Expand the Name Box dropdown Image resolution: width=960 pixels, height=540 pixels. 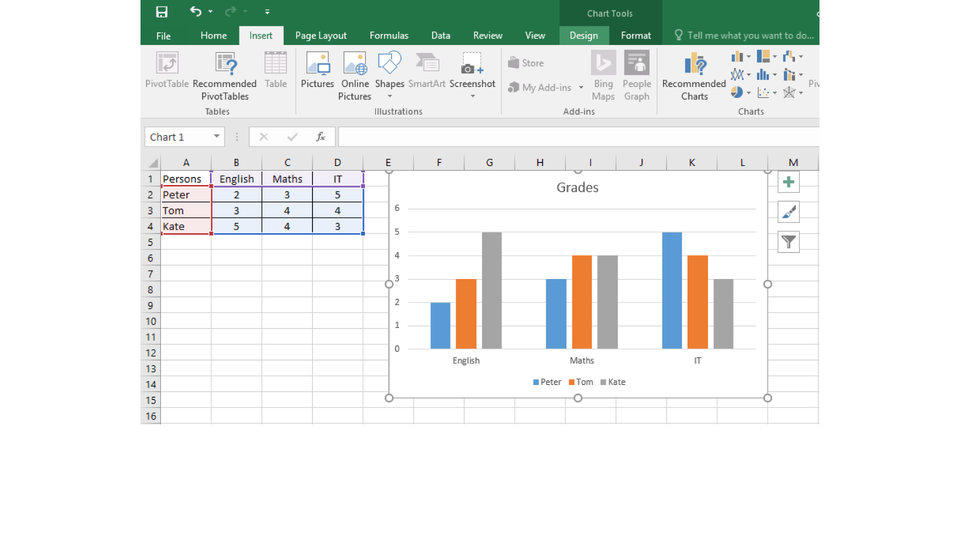click(216, 137)
